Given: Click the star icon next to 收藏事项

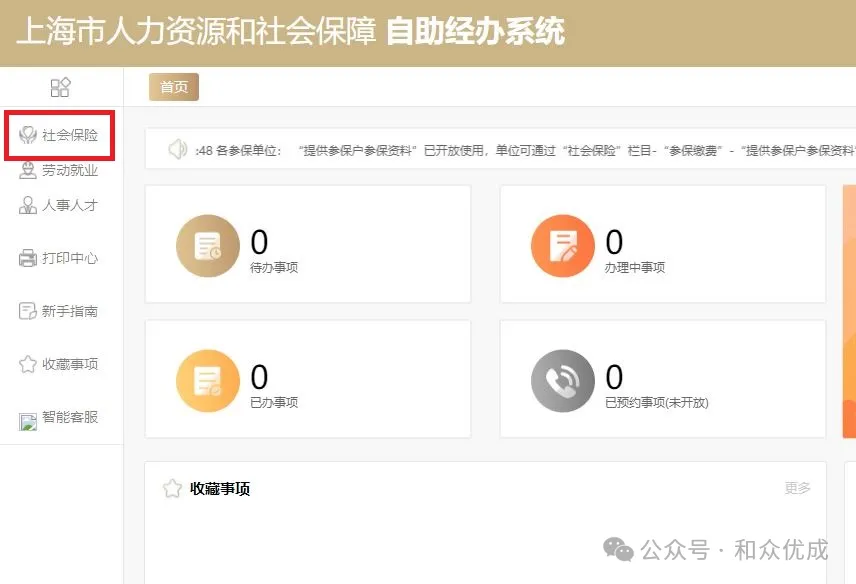Looking at the screenshot, I should 172,489.
